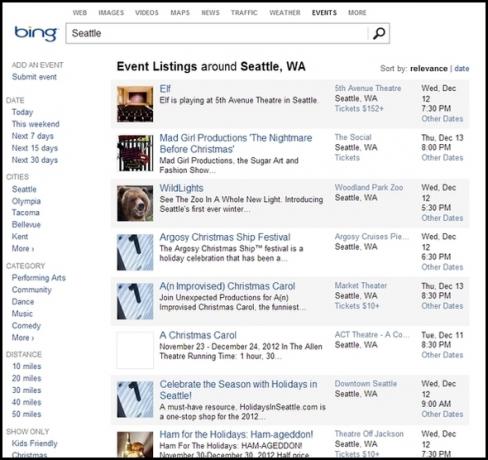Switch to the MAPS tab
Image resolution: width=488 pixels, height=460 pixels.
click(x=180, y=13)
